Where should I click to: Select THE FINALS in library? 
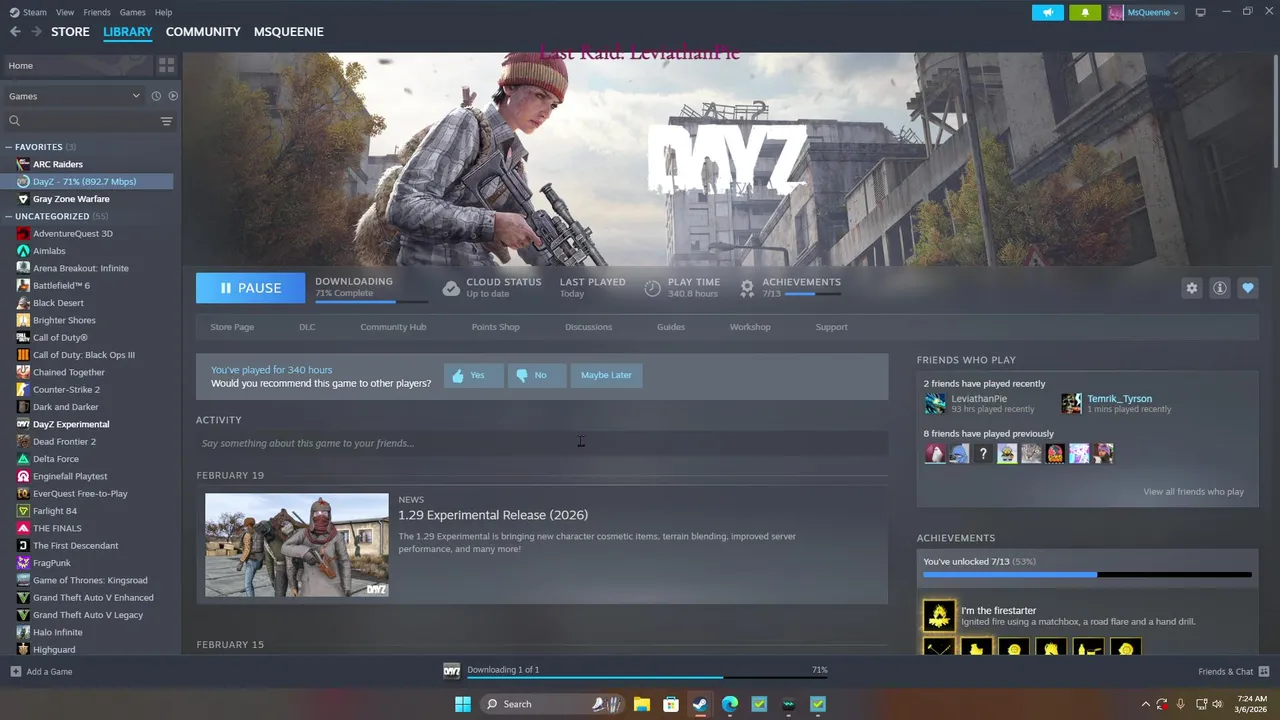click(57, 528)
